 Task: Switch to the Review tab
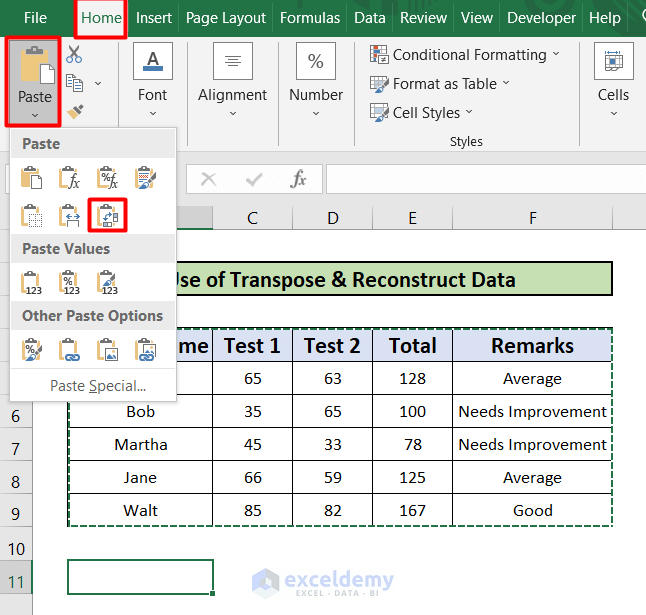point(423,18)
